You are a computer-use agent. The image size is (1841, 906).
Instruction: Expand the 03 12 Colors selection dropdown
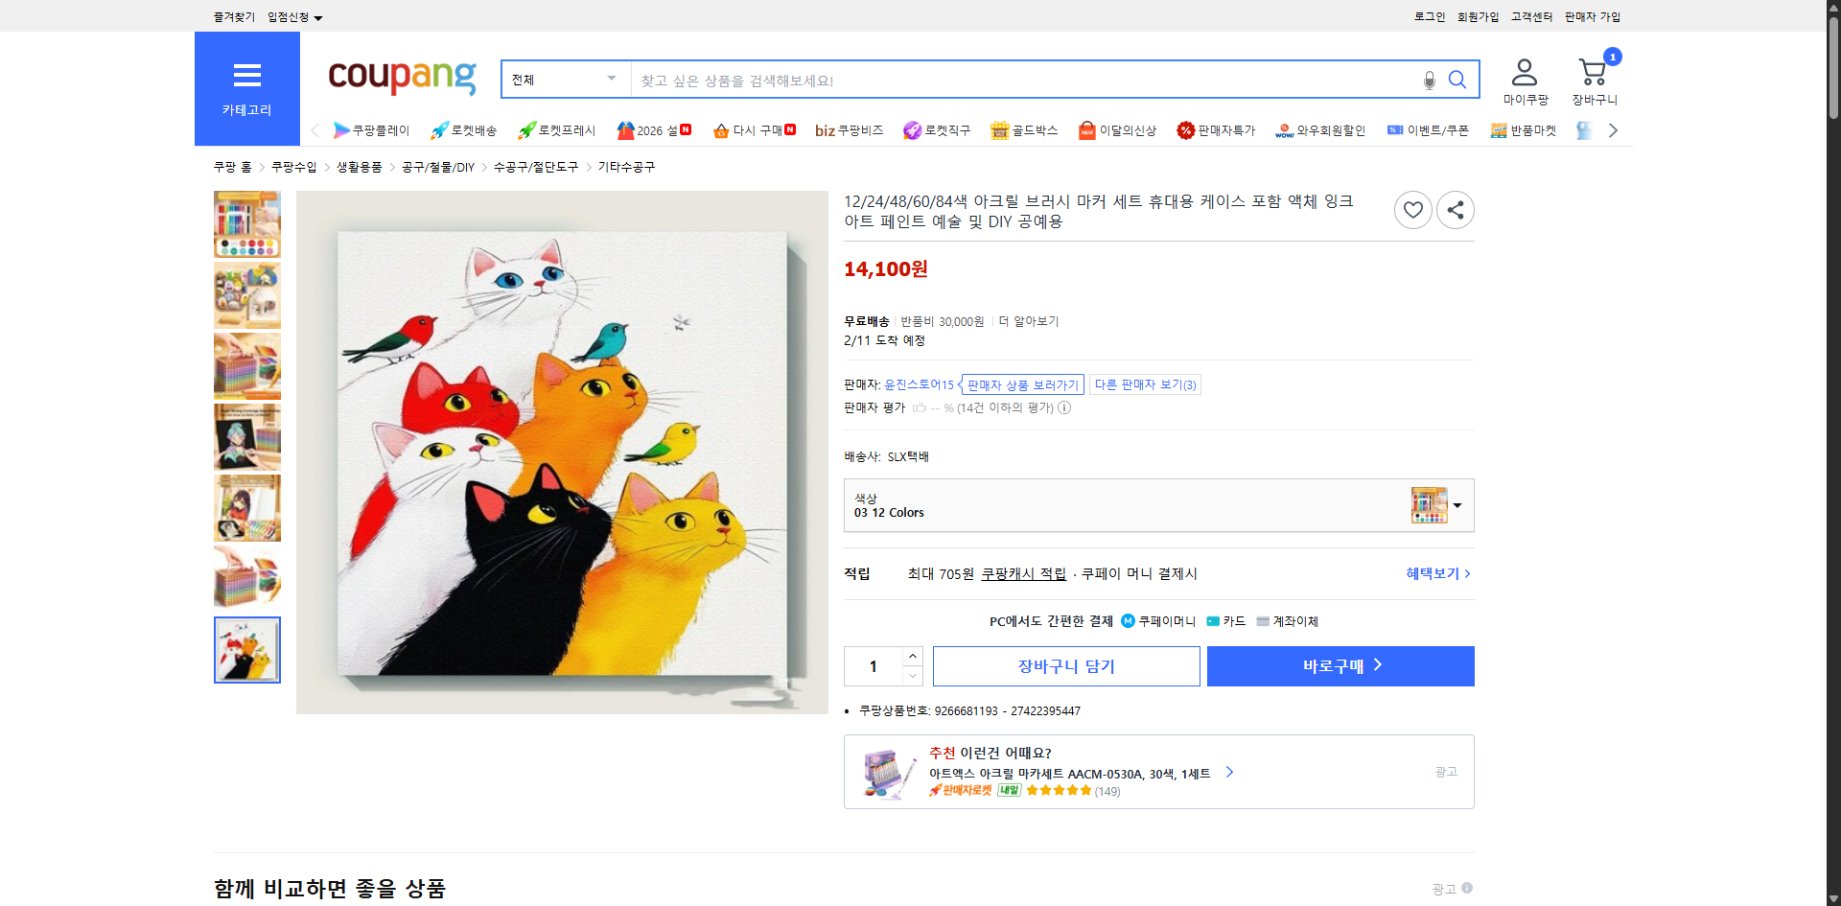click(1456, 505)
